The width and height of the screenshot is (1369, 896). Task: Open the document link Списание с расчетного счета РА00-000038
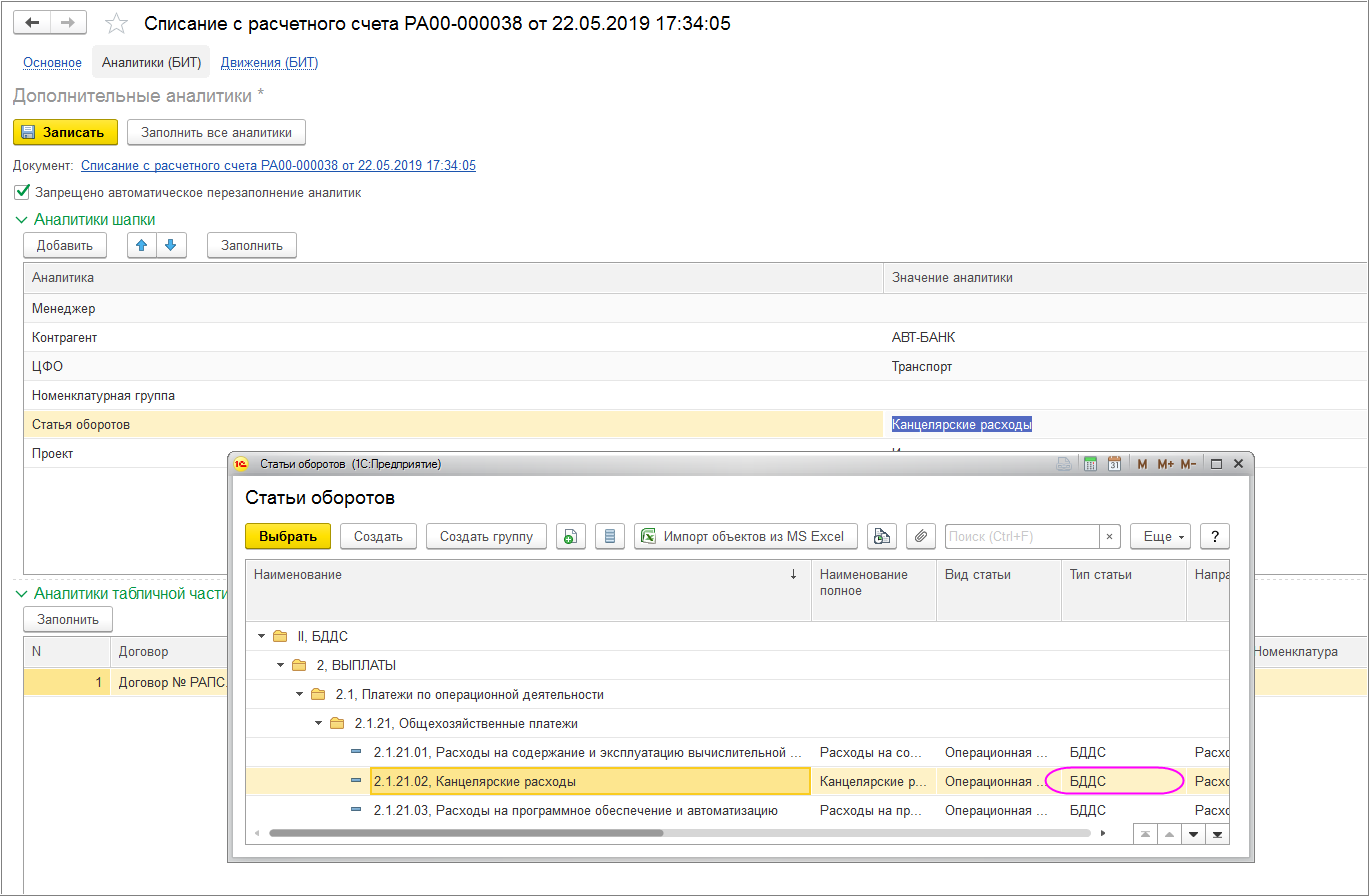click(x=278, y=166)
